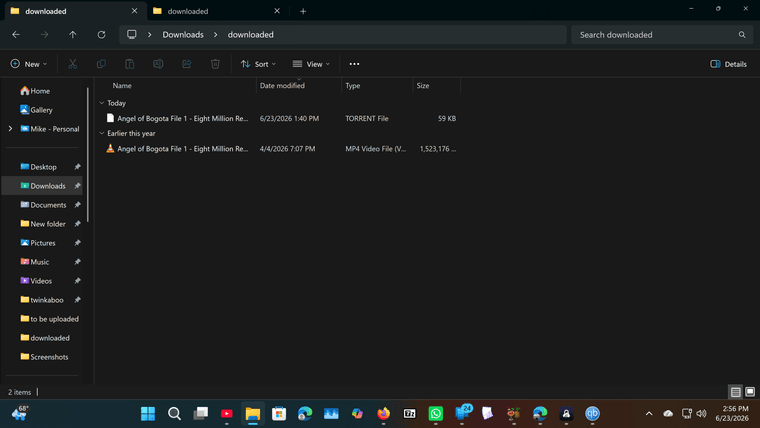Open to be uploaded folder

point(49,319)
